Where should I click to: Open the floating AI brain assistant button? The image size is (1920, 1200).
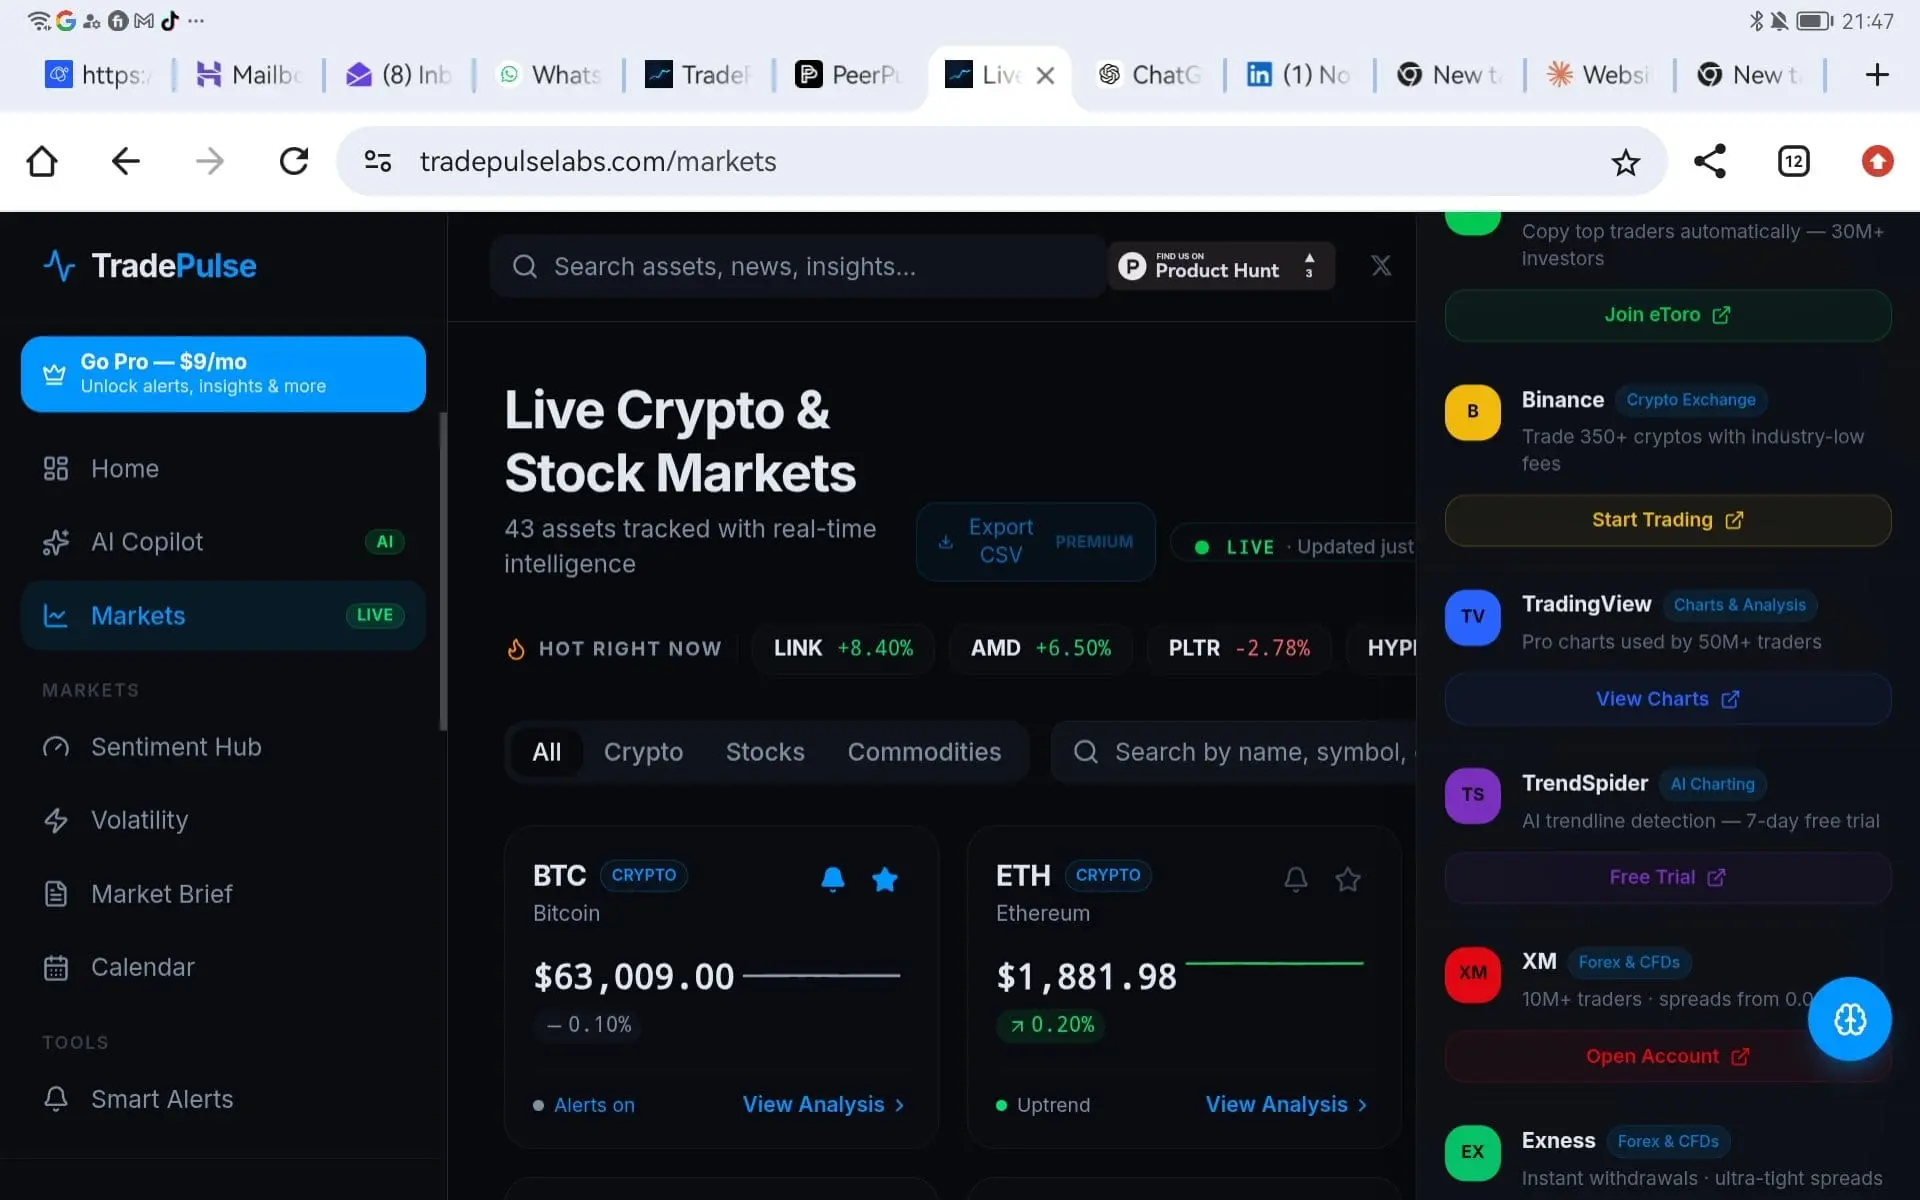tap(1849, 1019)
